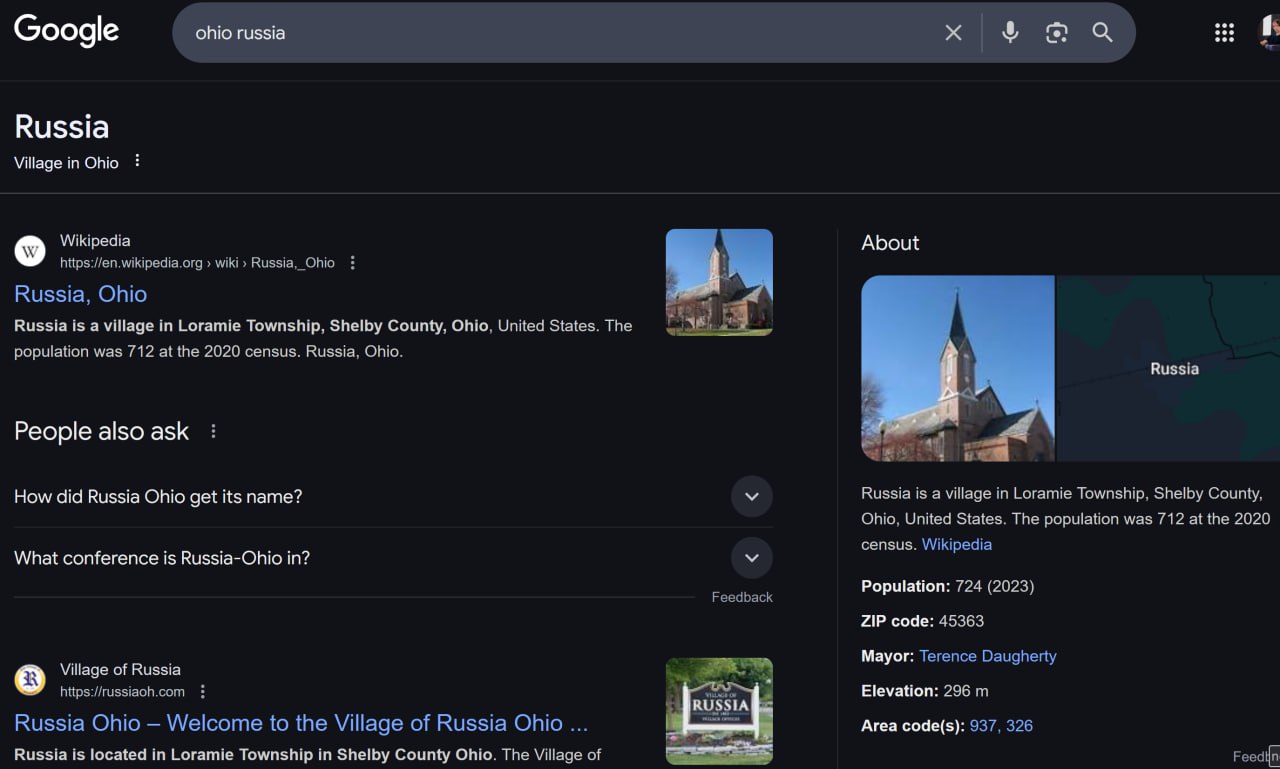The width and height of the screenshot is (1280, 769).
Task: Click the 'Russia' knowledge panel title
Action: [x=62, y=127]
